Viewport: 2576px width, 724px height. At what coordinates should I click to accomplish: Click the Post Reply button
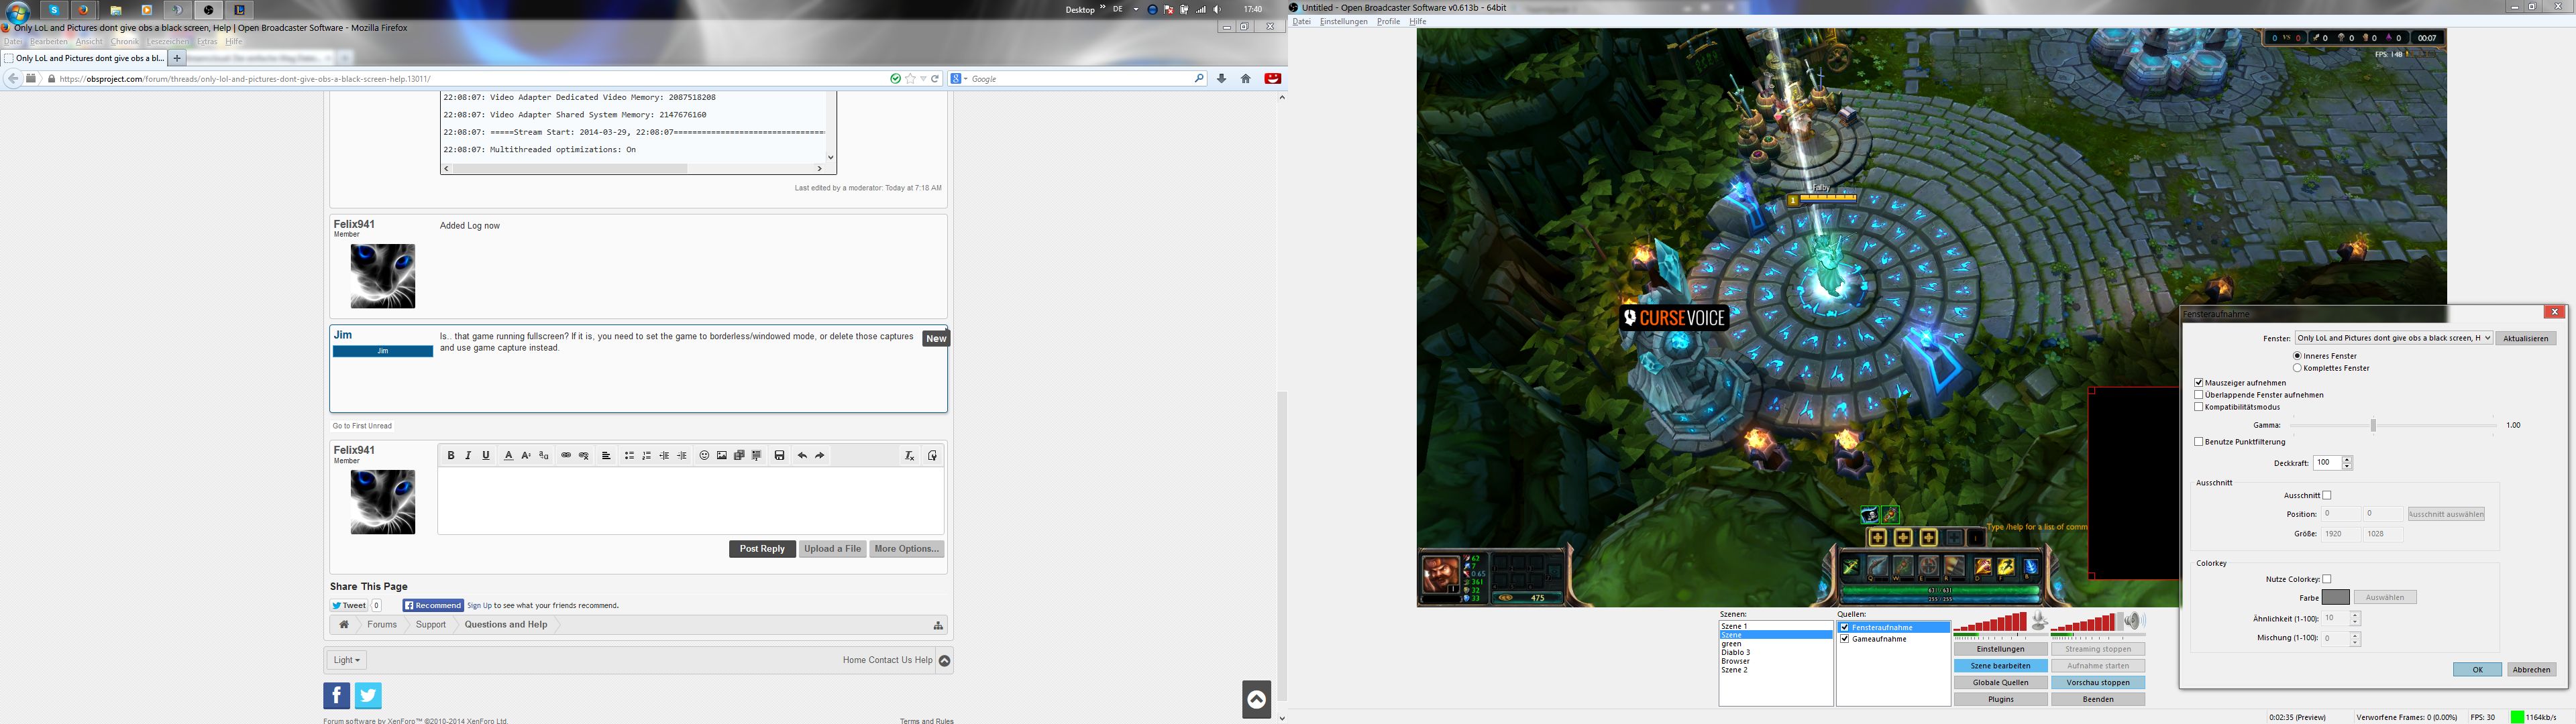tap(762, 549)
